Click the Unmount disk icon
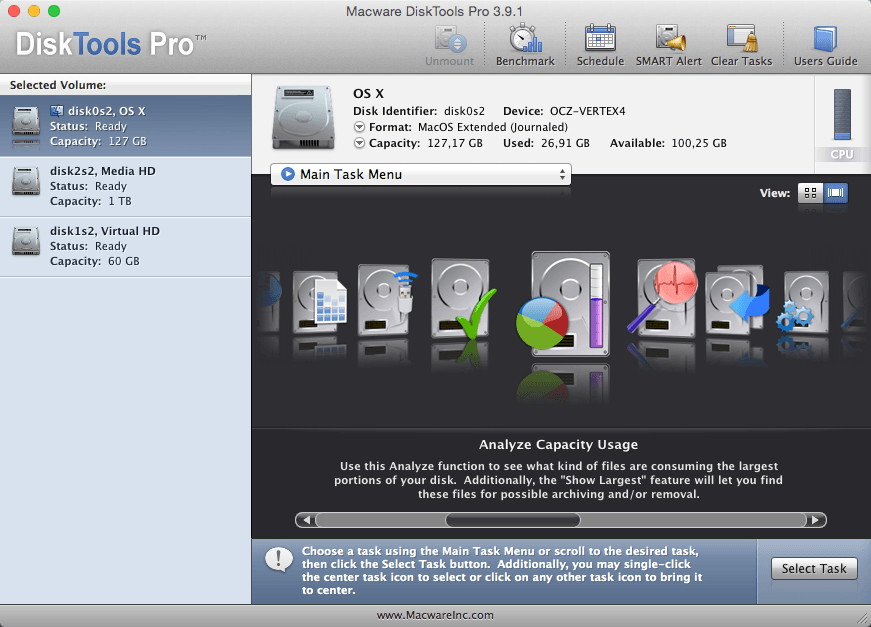 click(x=449, y=38)
